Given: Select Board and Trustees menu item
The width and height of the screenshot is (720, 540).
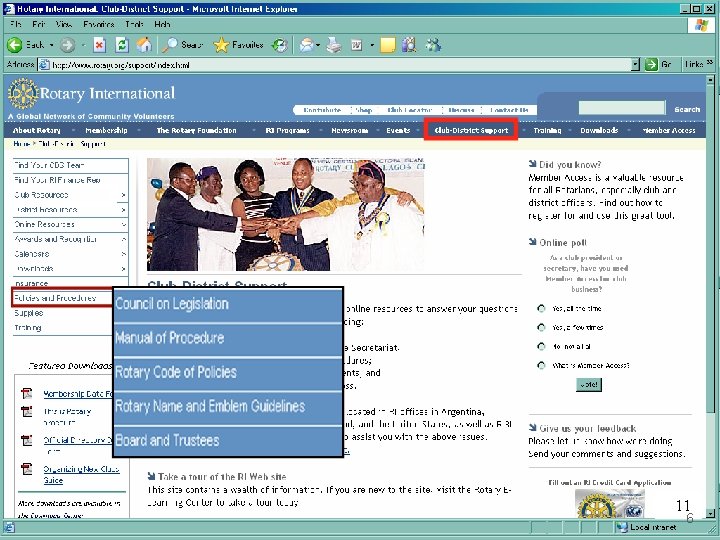Looking at the screenshot, I should 228,441.
